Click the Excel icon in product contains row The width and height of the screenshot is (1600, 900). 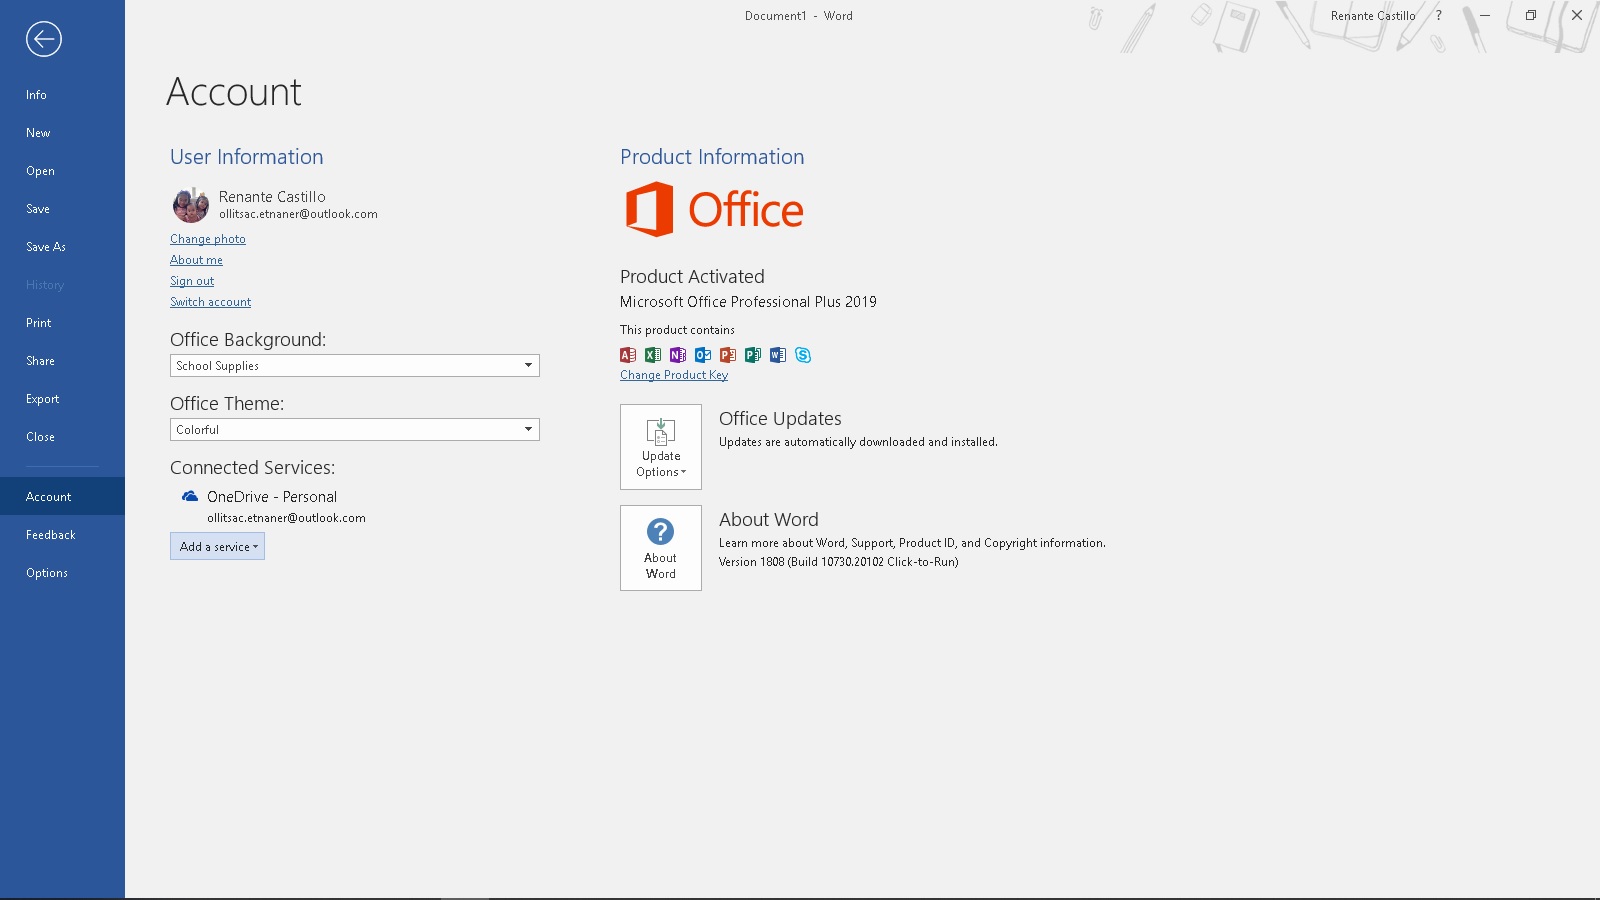pyautogui.click(x=653, y=355)
